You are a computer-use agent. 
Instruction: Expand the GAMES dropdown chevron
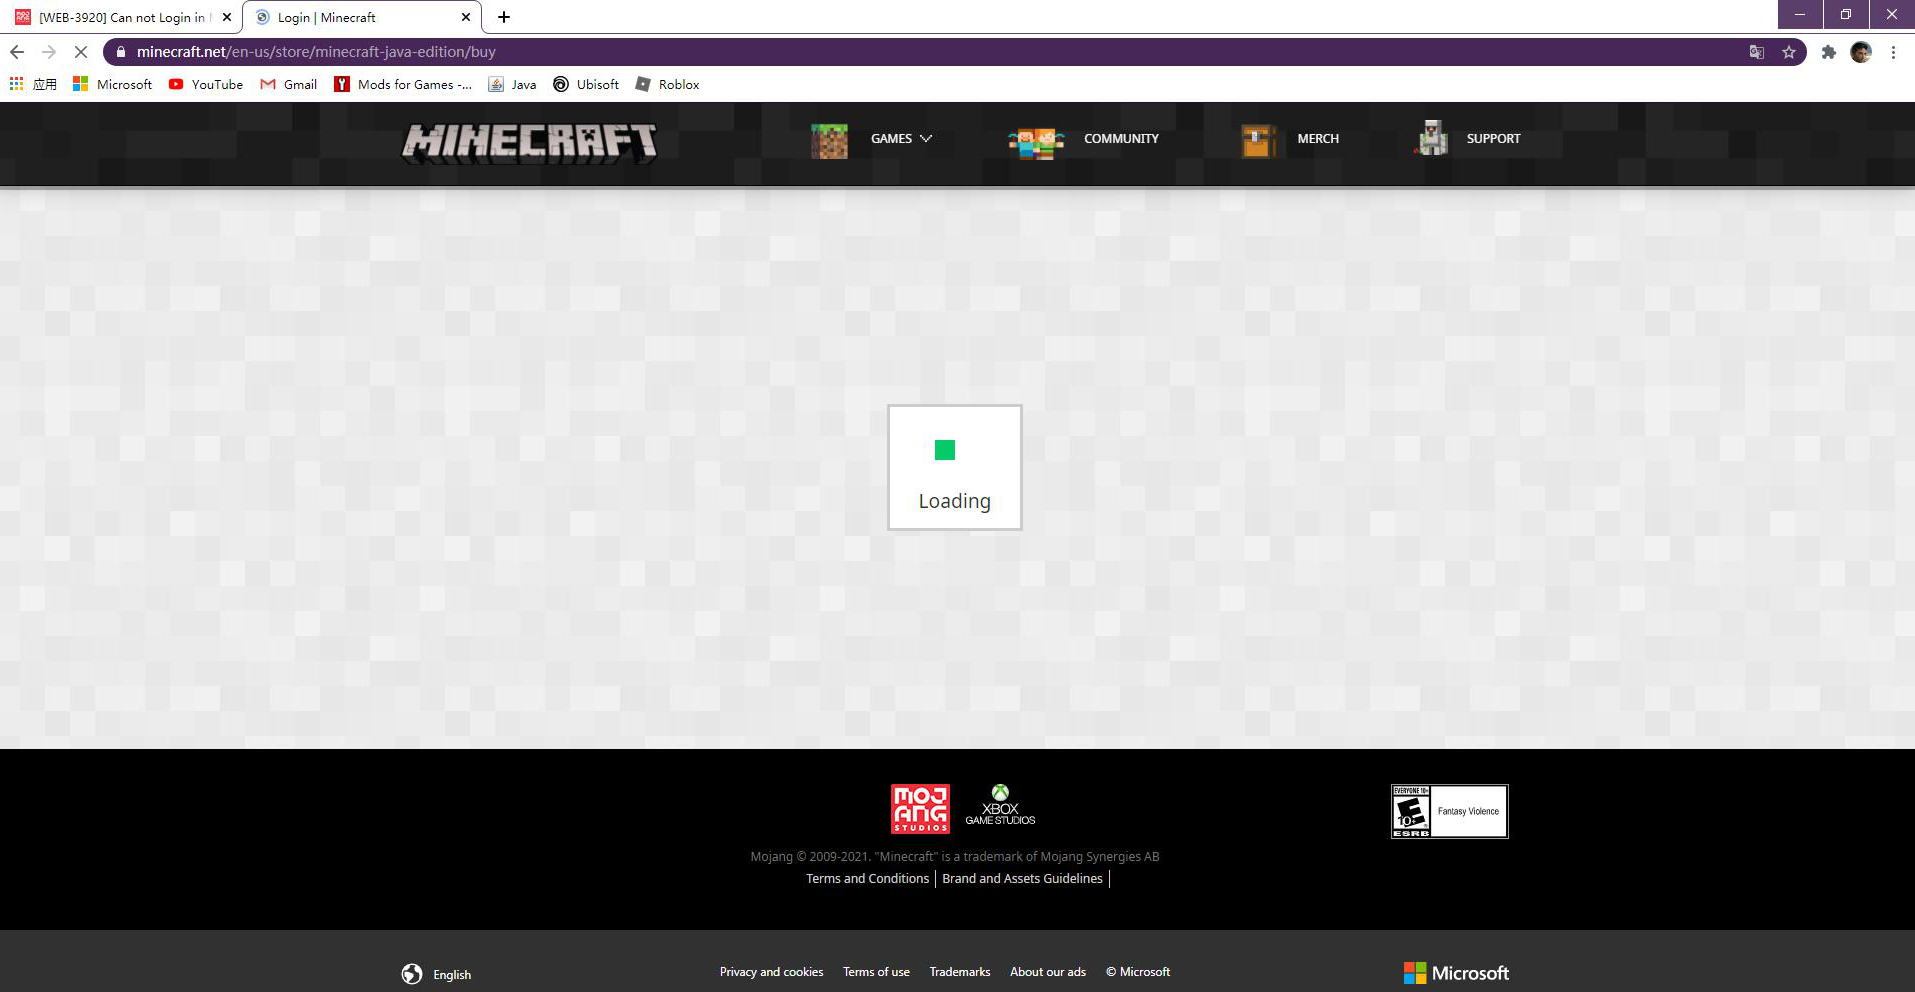926,139
